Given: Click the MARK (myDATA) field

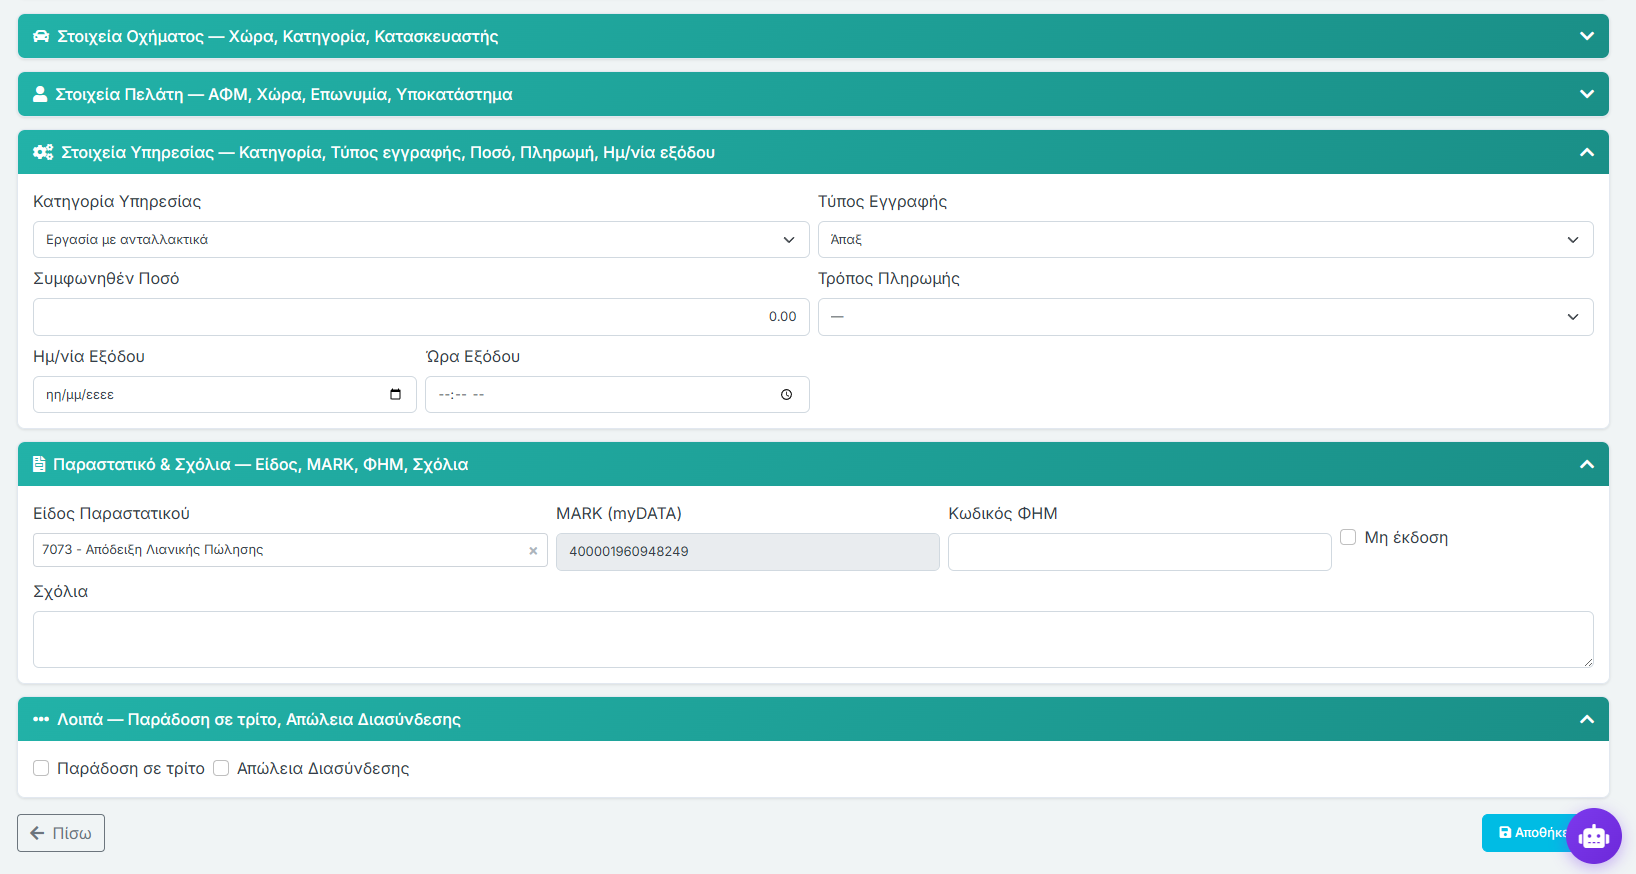Looking at the screenshot, I should 748,552.
